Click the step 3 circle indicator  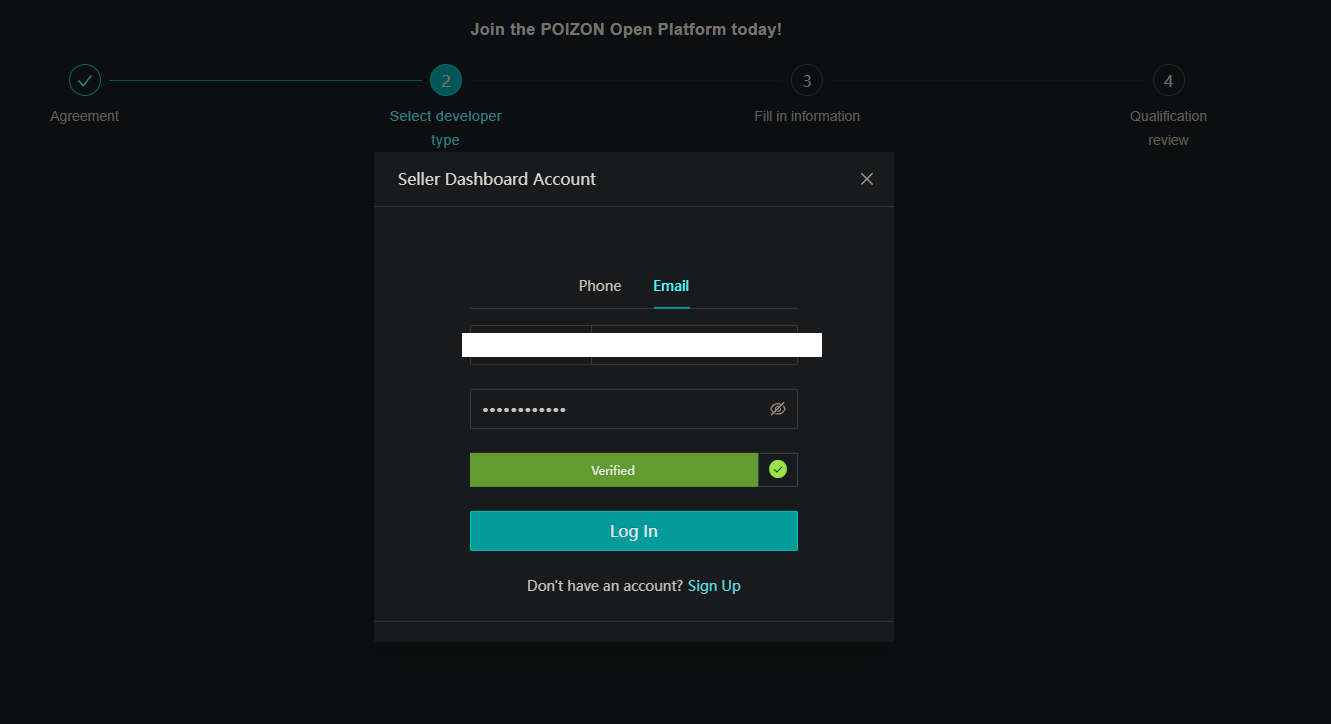pos(807,80)
